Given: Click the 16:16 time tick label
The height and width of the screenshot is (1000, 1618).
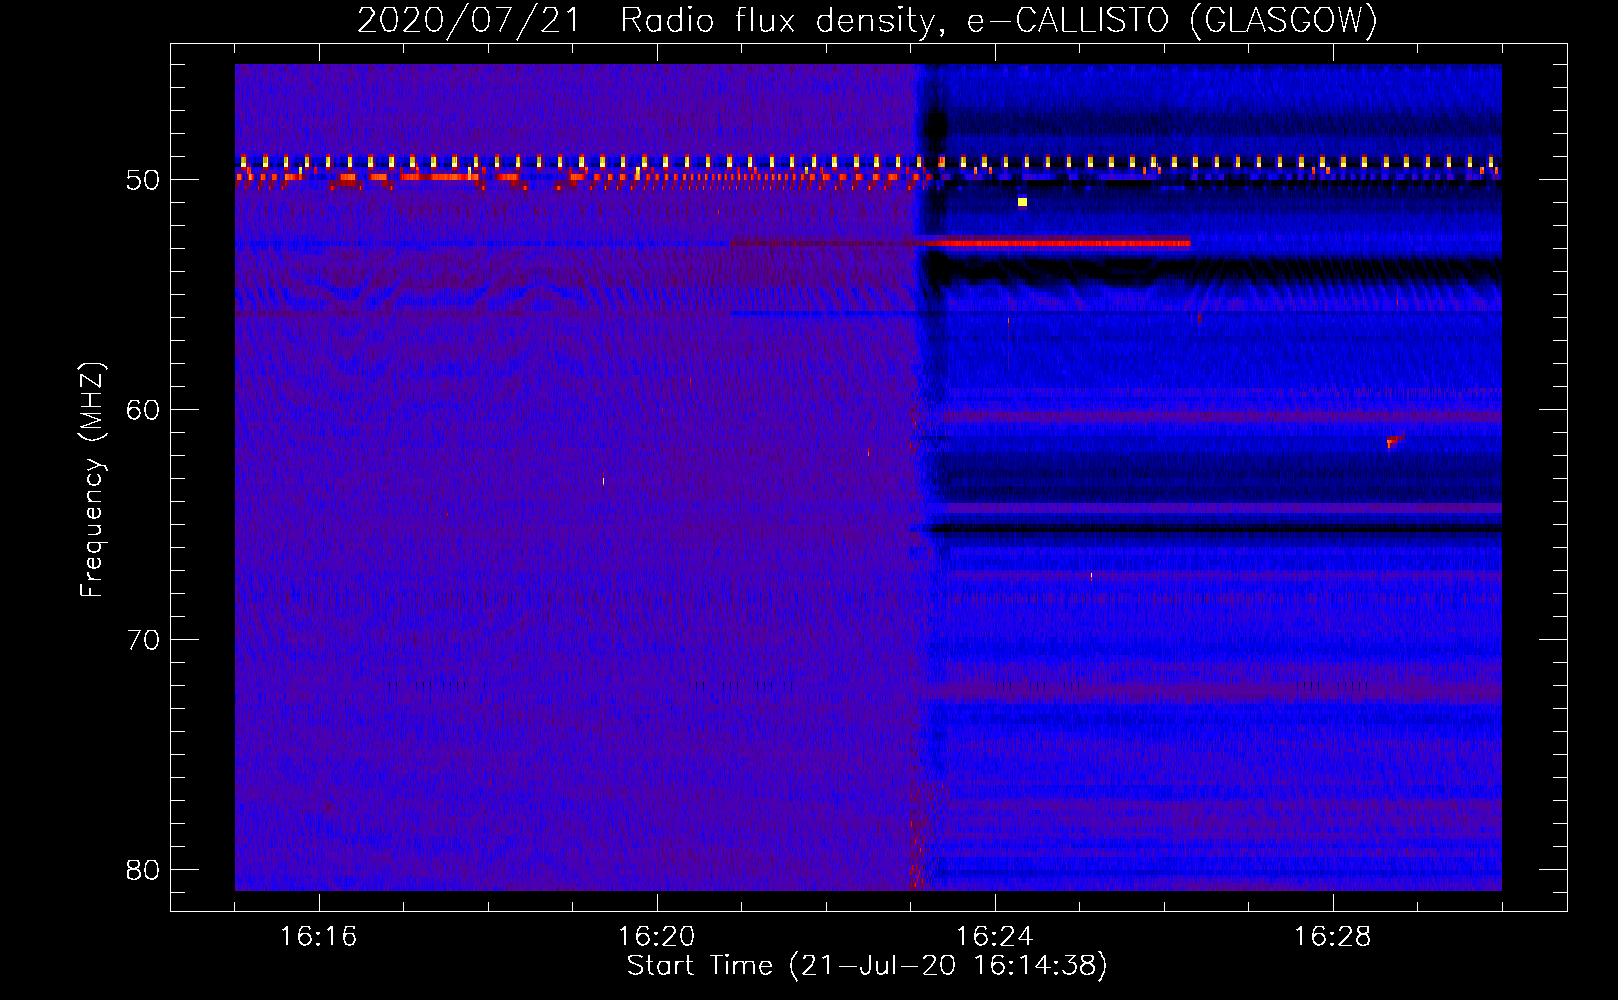Looking at the screenshot, I should click(x=318, y=937).
